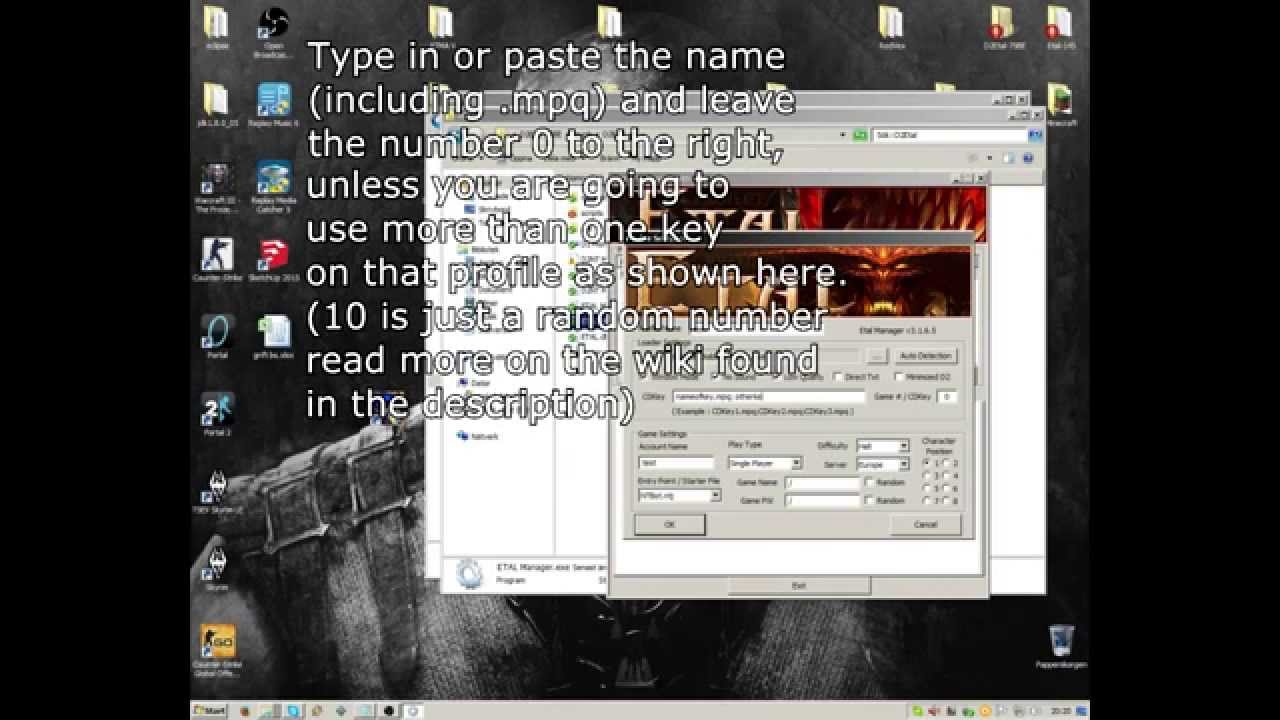Click the Windows Start button

tap(209, 711)
